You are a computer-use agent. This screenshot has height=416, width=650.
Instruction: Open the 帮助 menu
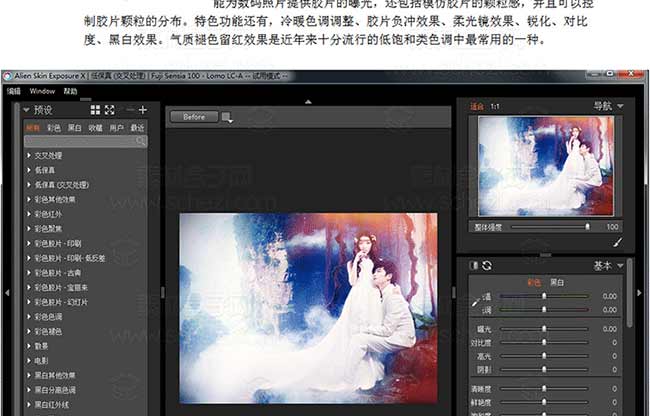(x=70, y=91)
